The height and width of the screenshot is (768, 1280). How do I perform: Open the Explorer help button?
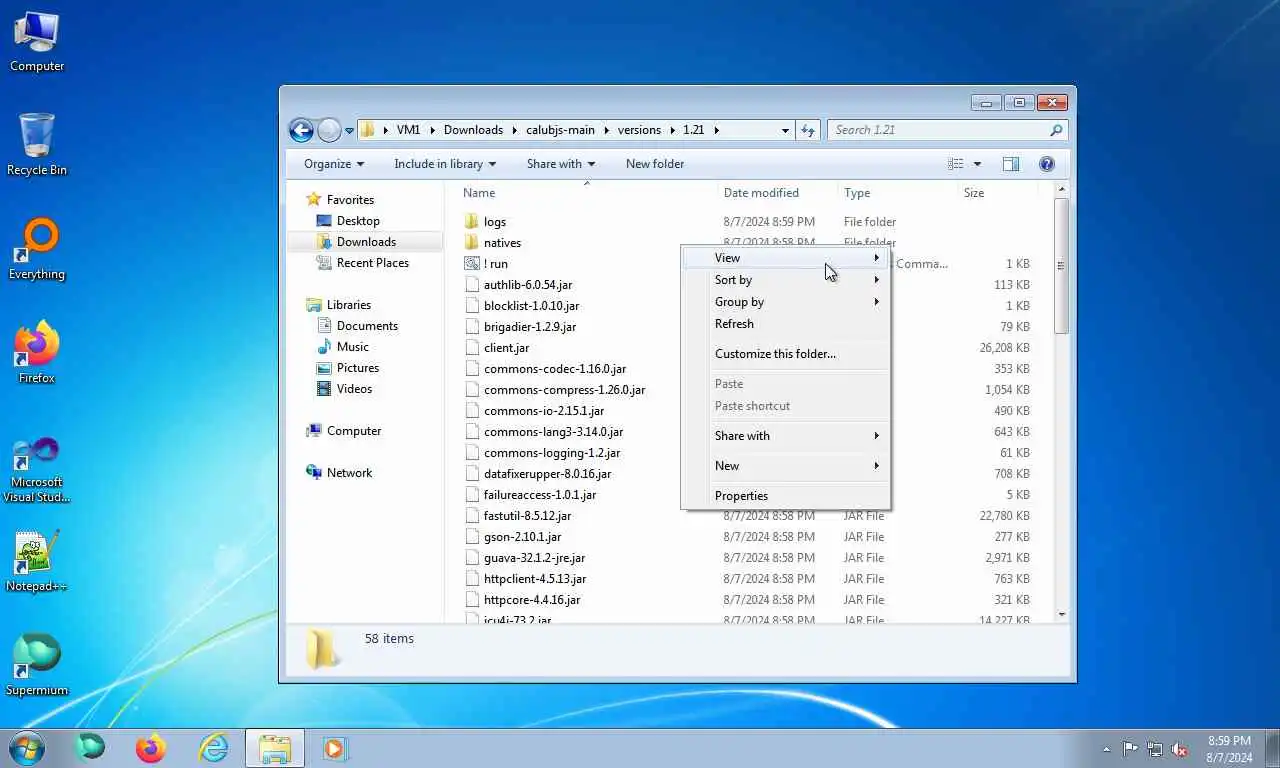[1047, 164]
